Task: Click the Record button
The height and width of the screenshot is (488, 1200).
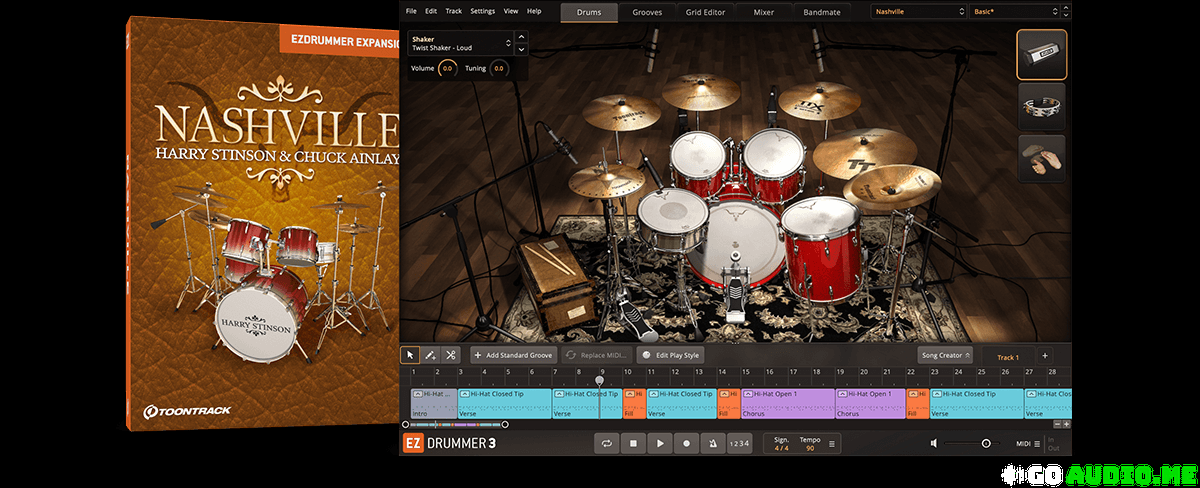Action: coord(686,443)
